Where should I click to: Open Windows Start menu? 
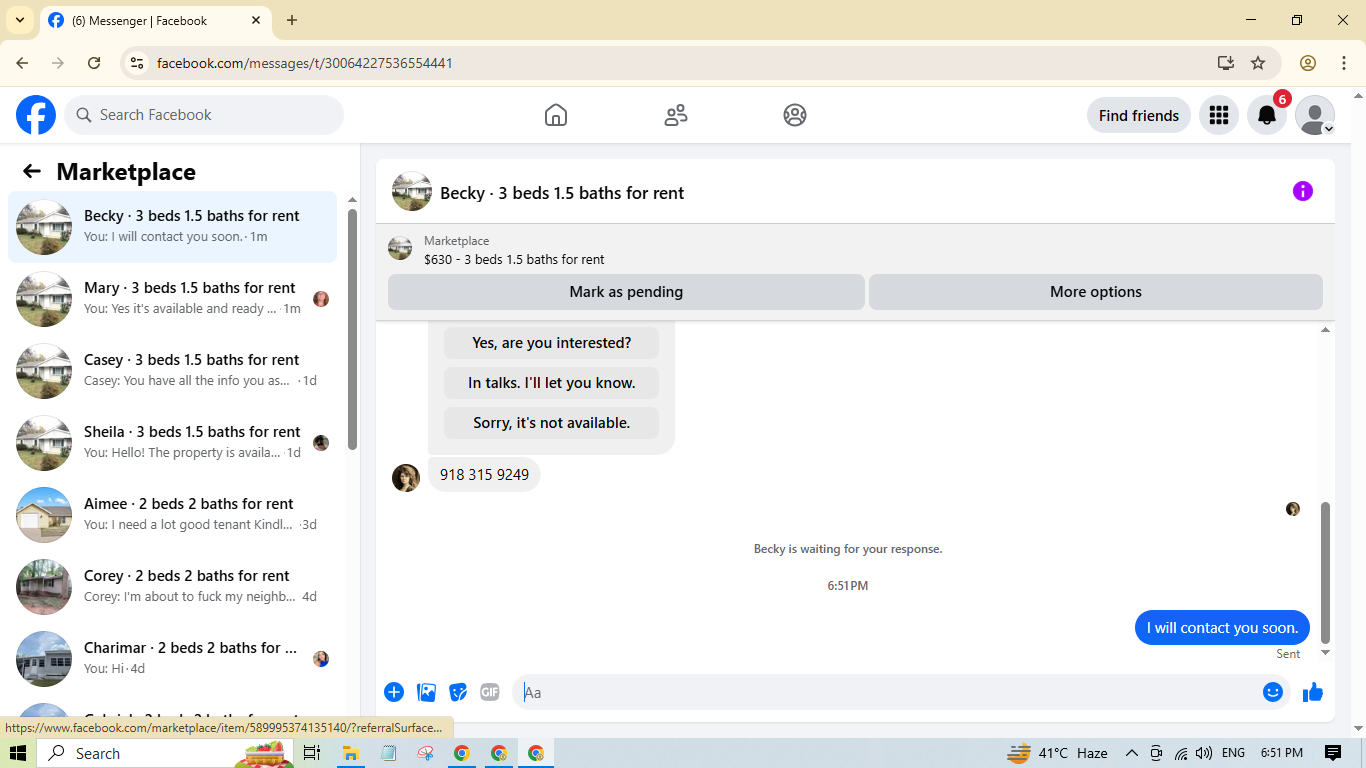[18, 753]
